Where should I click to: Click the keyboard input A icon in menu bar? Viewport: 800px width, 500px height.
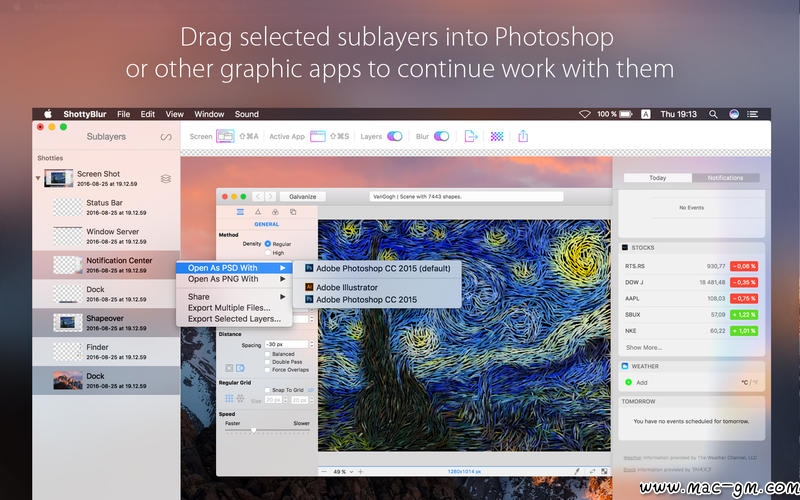(645, 114)
